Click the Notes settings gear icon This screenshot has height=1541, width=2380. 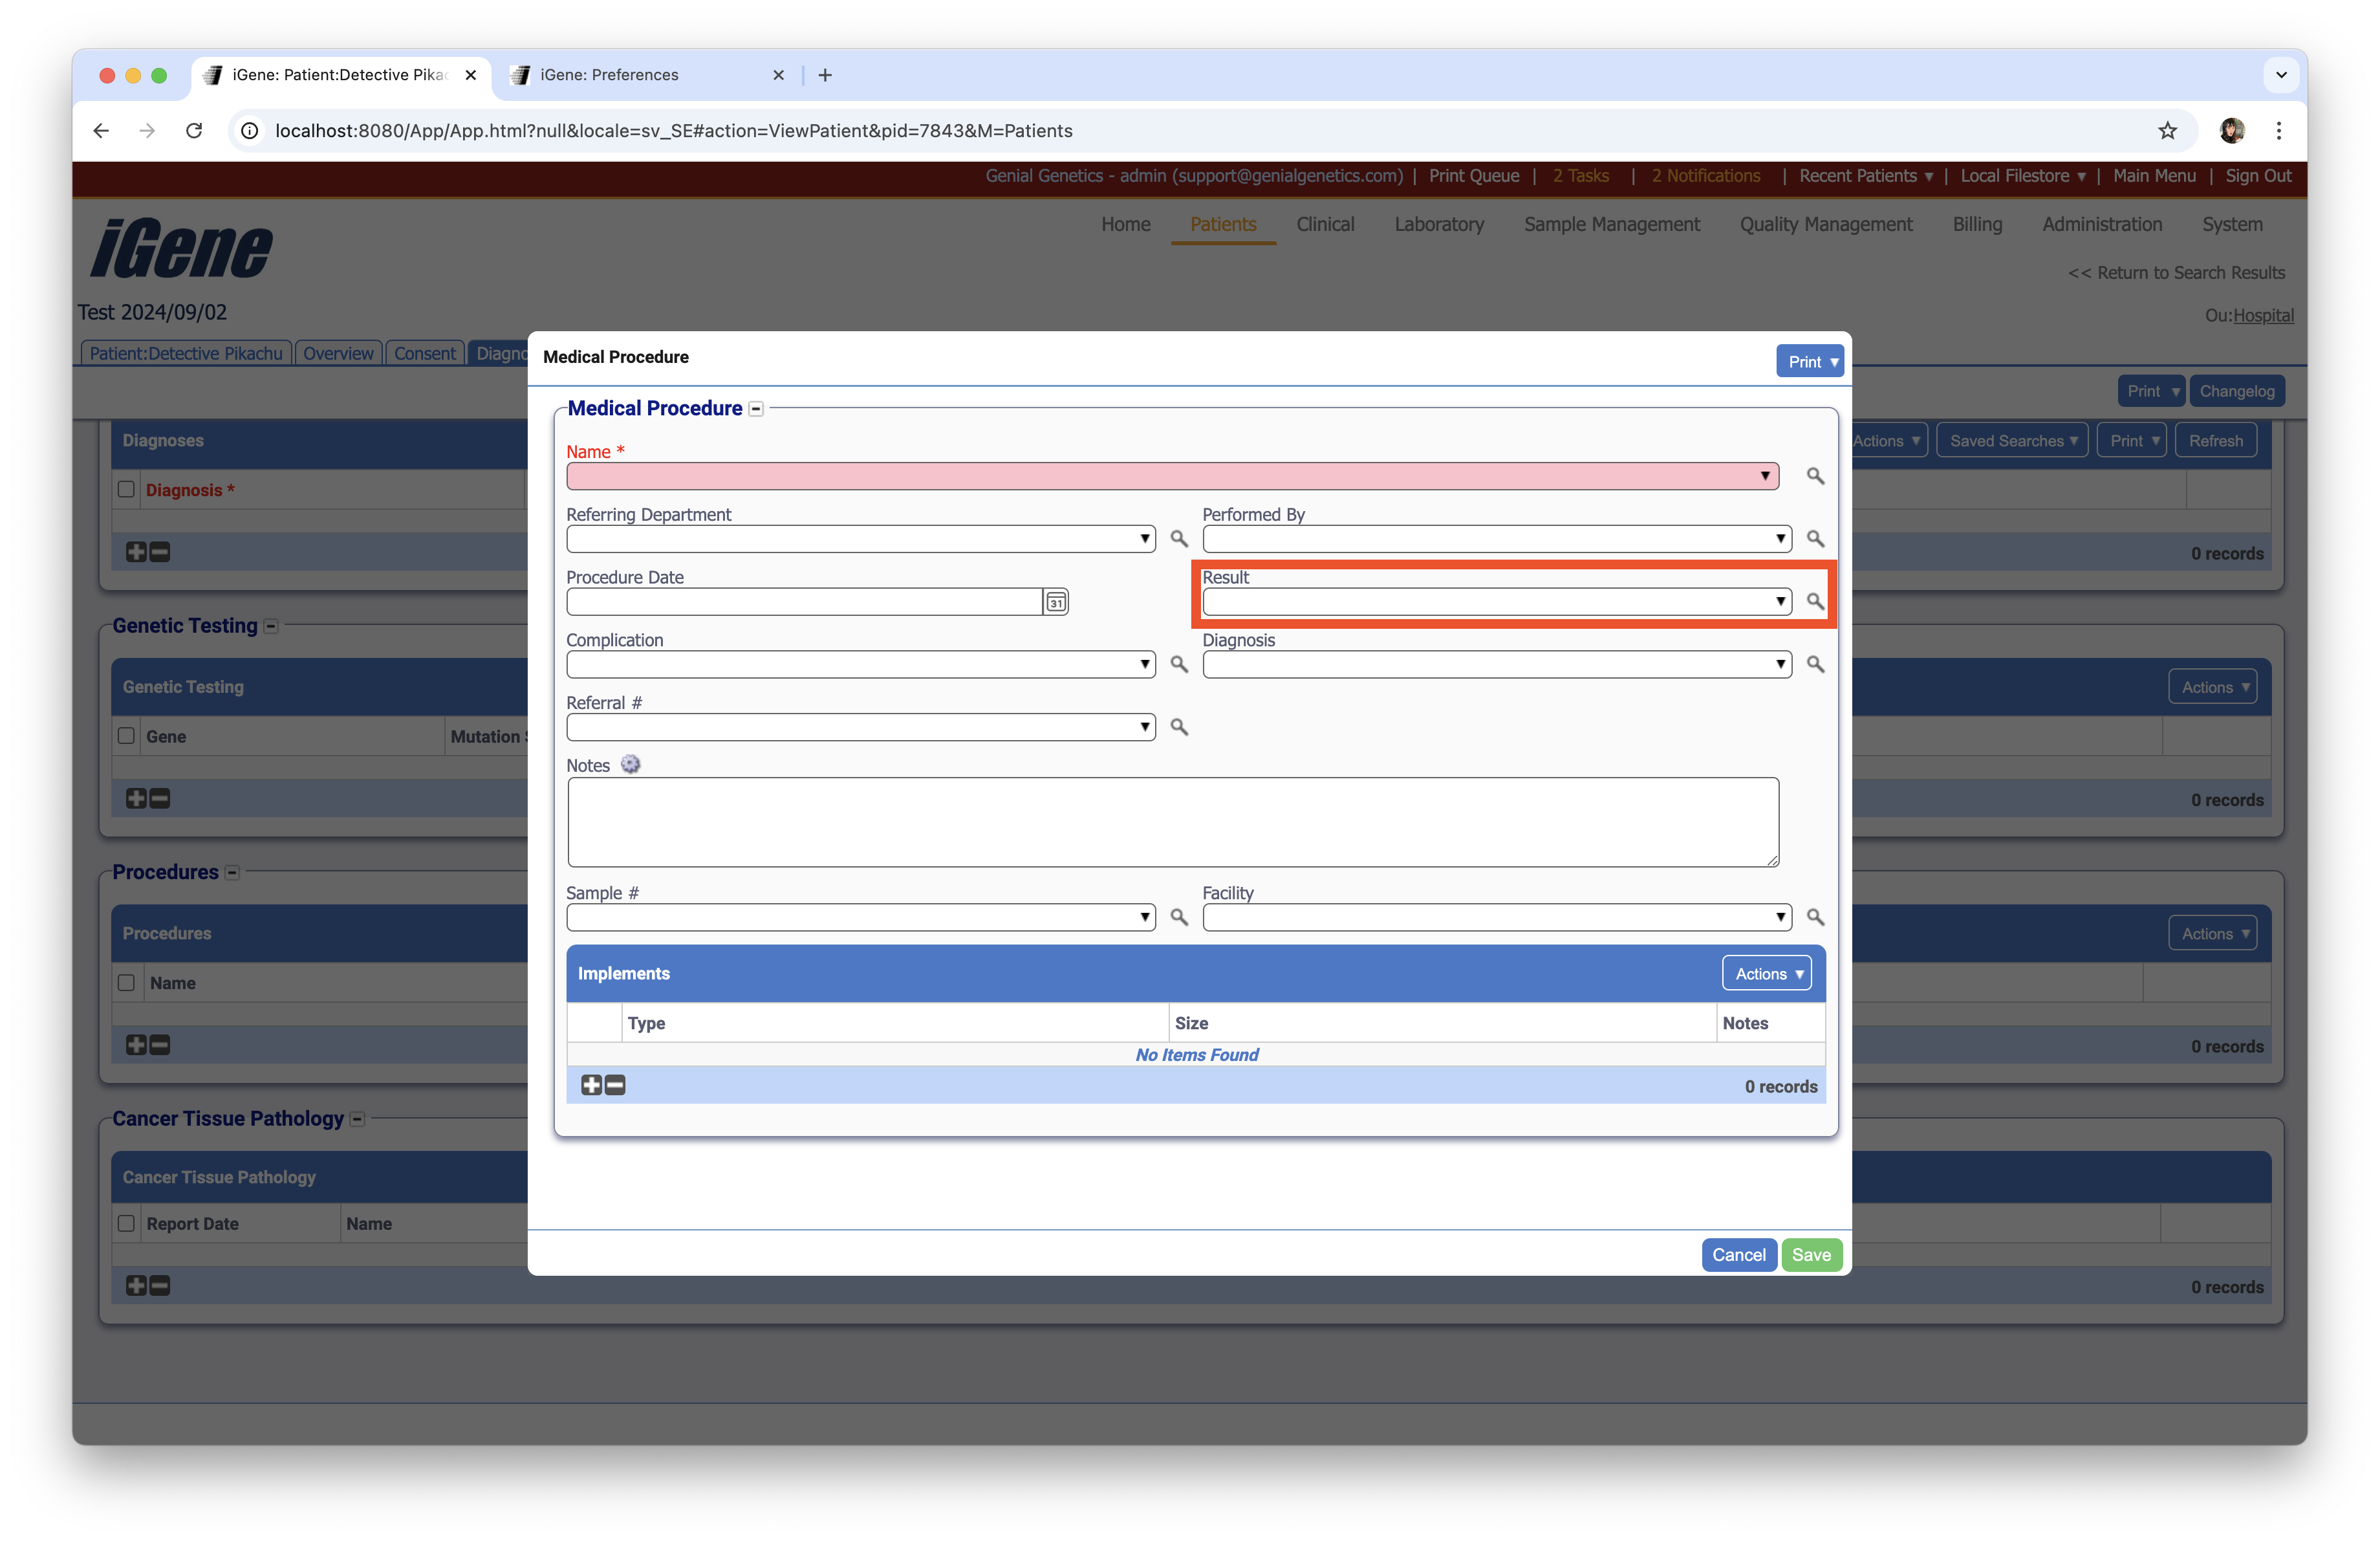[630, 764]
